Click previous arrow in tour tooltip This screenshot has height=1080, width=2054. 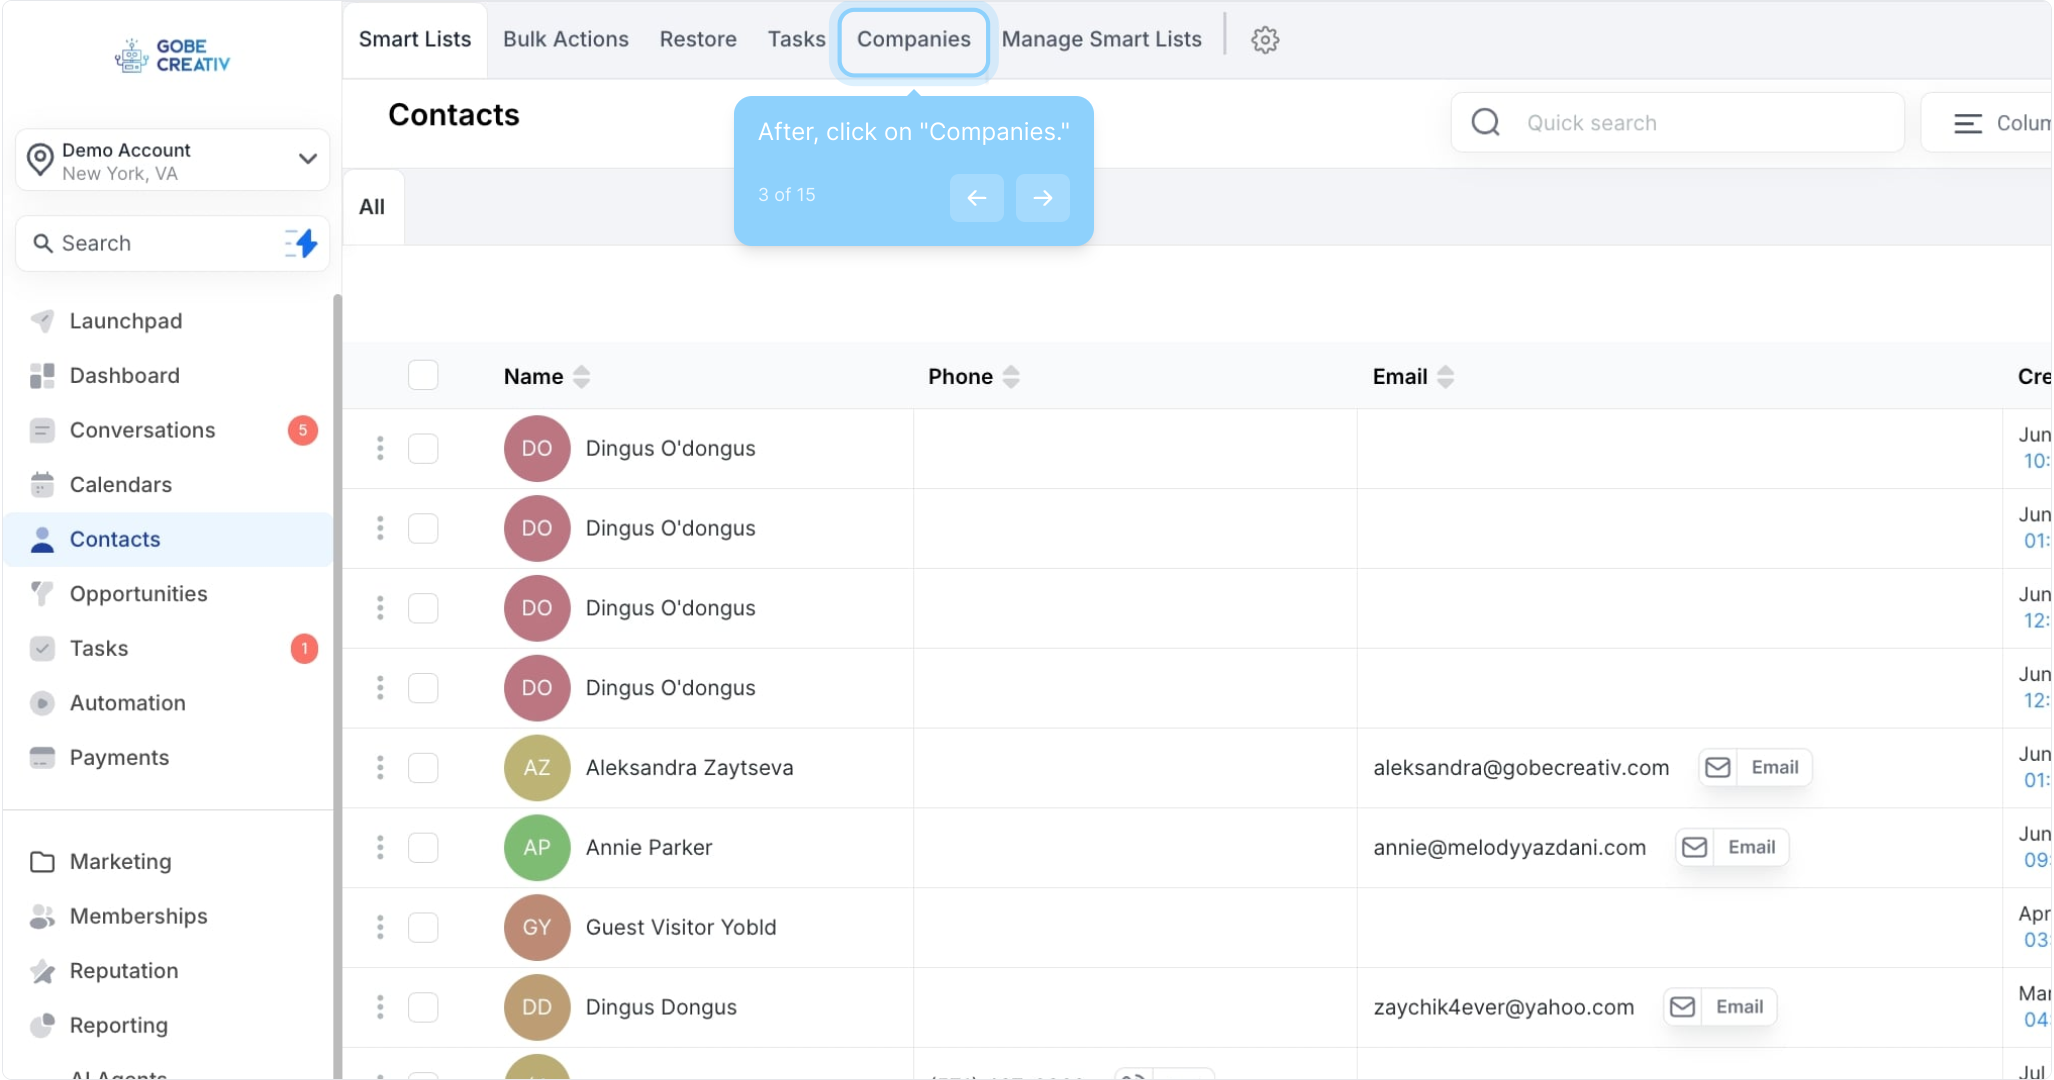(976, 198)
